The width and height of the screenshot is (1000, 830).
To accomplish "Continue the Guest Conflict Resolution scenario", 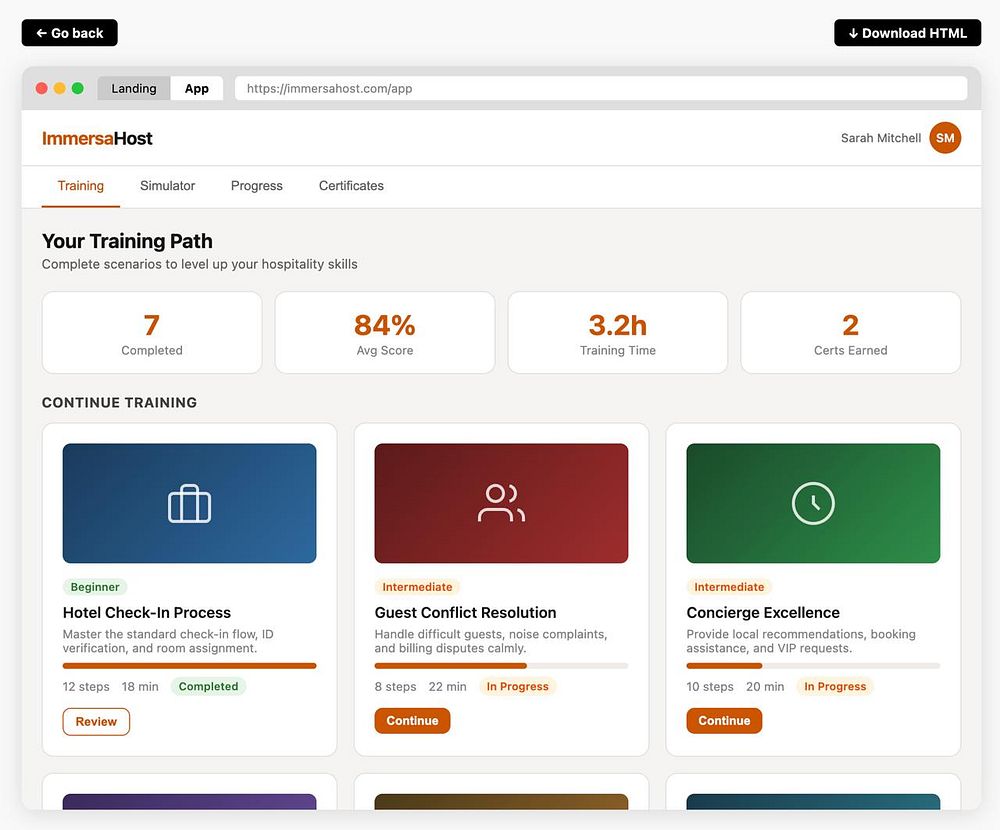I will [412, 720].
